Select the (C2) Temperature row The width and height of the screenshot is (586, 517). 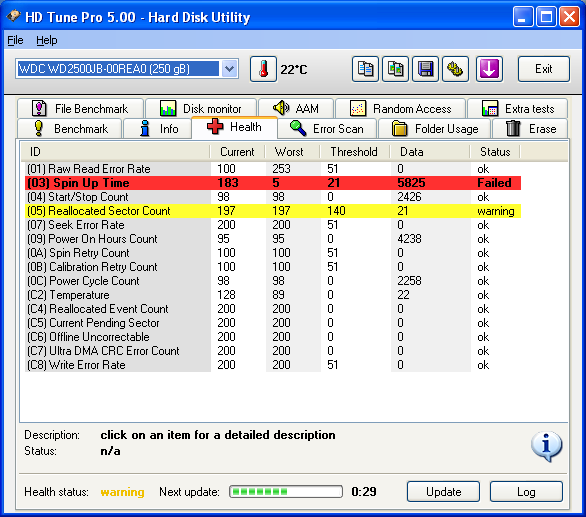(x=273, y=295)
